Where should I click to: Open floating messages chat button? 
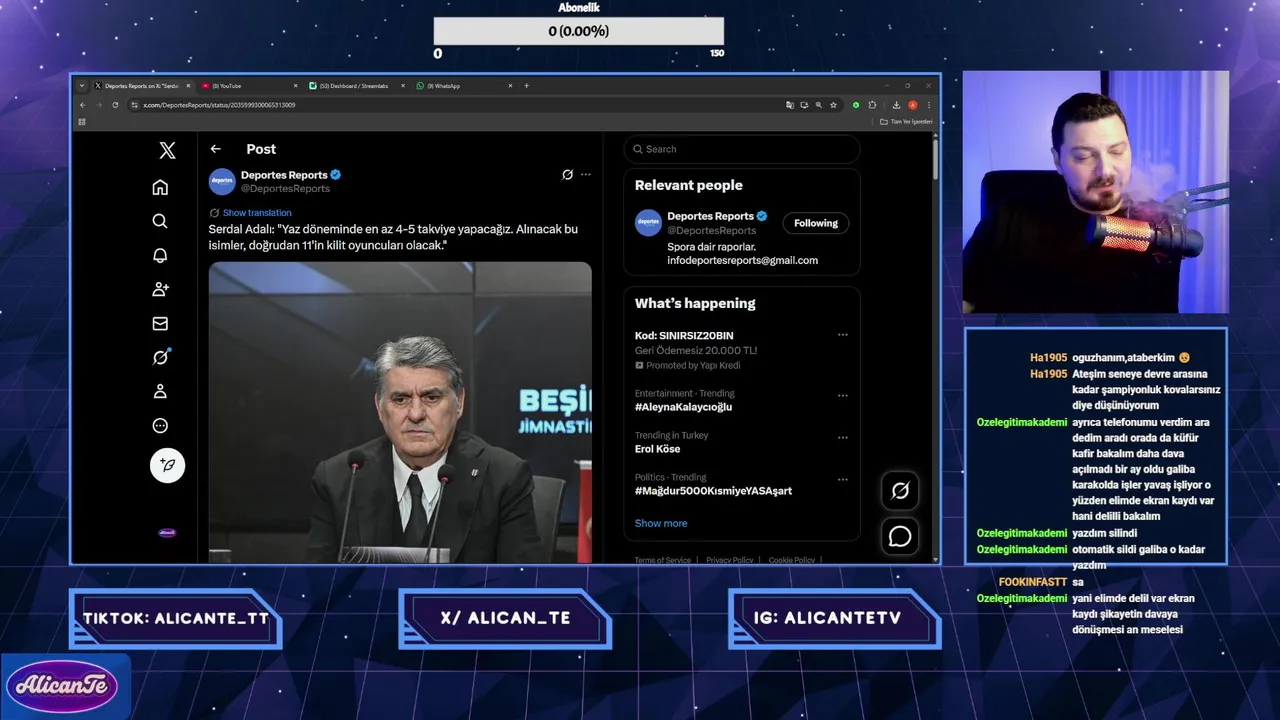[x=900, y=537]
